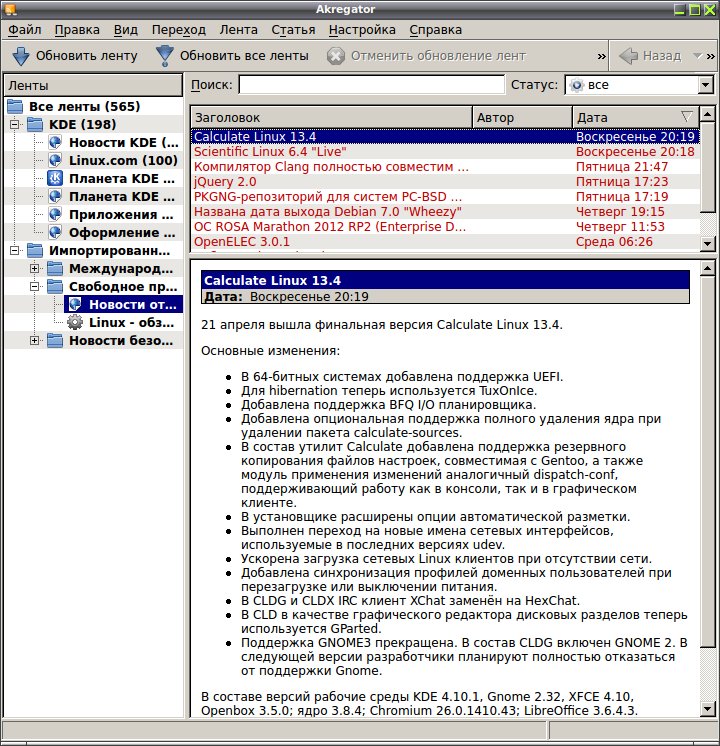Select the Linux - обз... feed
This screenshot has width=720, height=746.
click(x=124, y=323)
